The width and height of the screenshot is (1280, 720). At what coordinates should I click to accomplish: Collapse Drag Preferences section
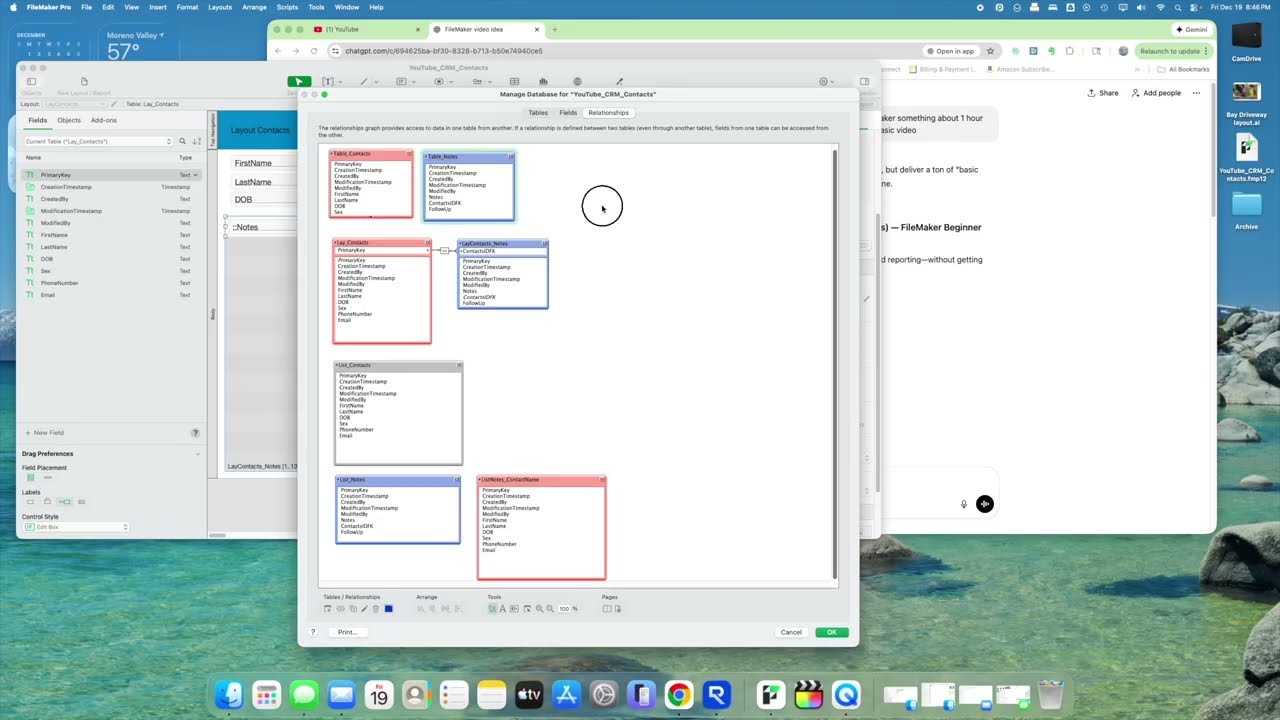tap(198, 454)
